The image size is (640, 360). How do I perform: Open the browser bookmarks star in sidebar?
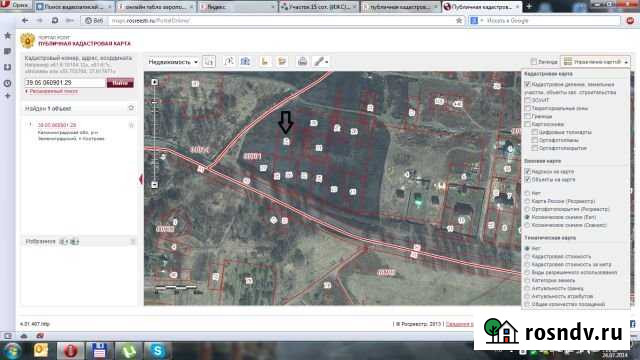click(7, 36)
